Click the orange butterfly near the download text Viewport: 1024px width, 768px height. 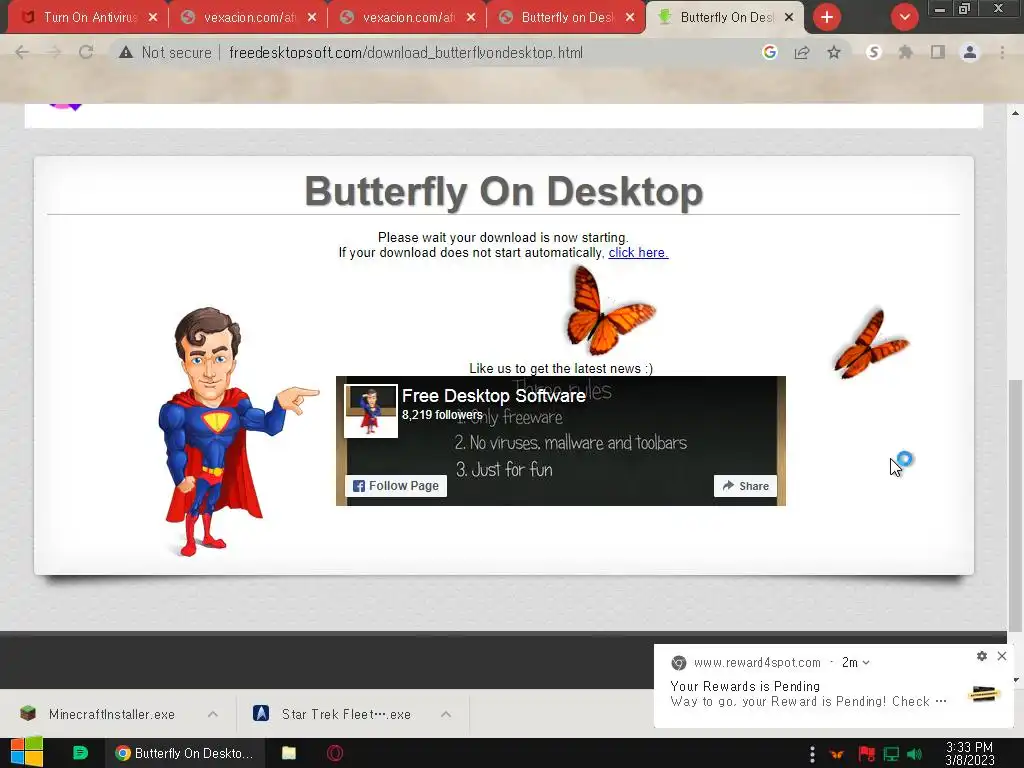tap(609, 310)
